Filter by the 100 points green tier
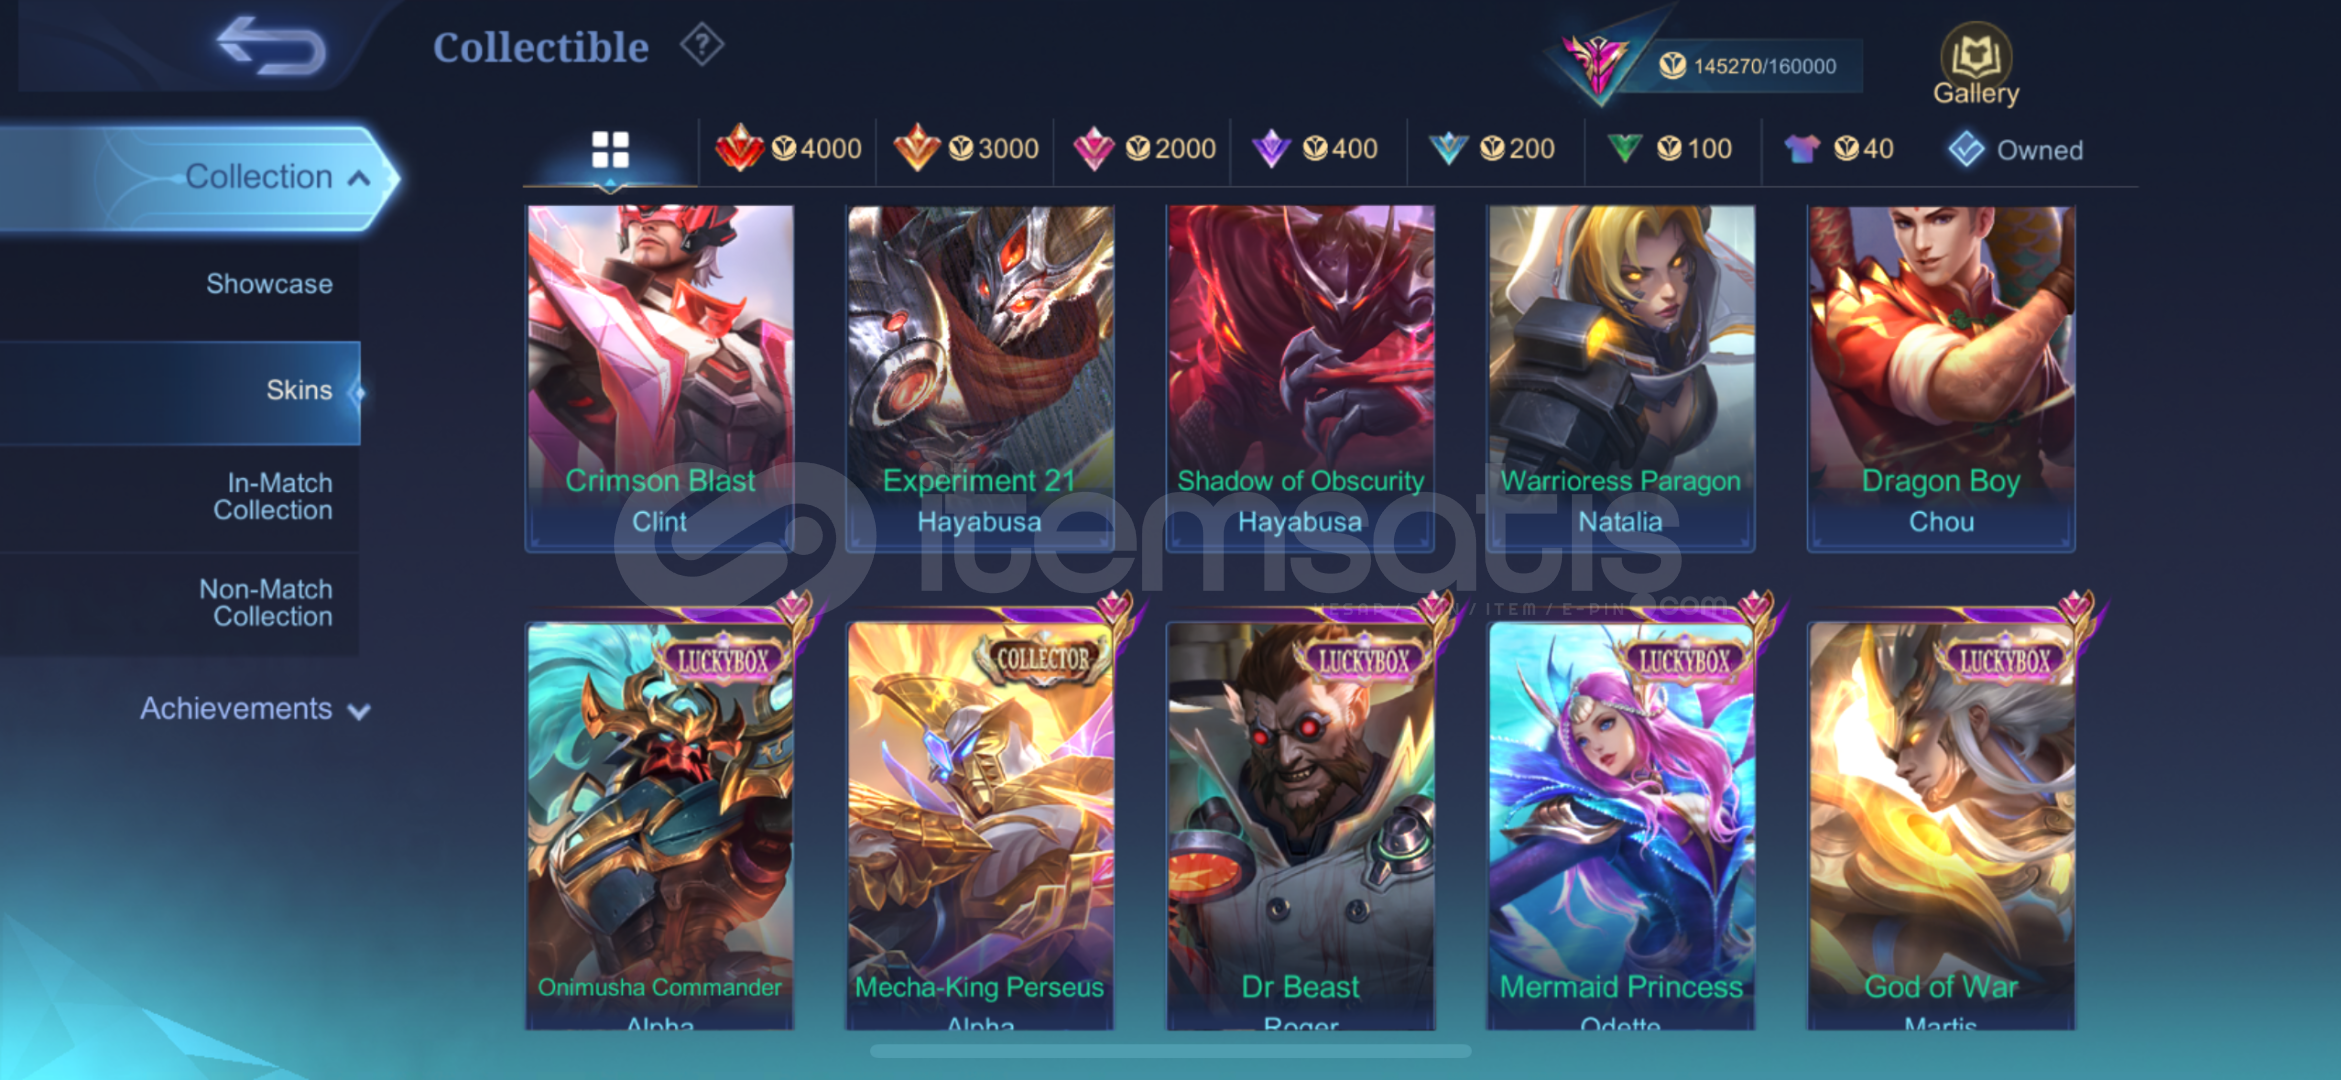This screenshot has width=2341, height=1080. coord(1669,149)
